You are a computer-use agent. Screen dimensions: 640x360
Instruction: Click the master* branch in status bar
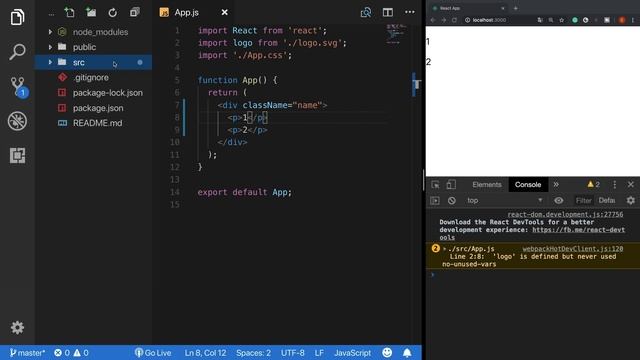tap(27, 353)
